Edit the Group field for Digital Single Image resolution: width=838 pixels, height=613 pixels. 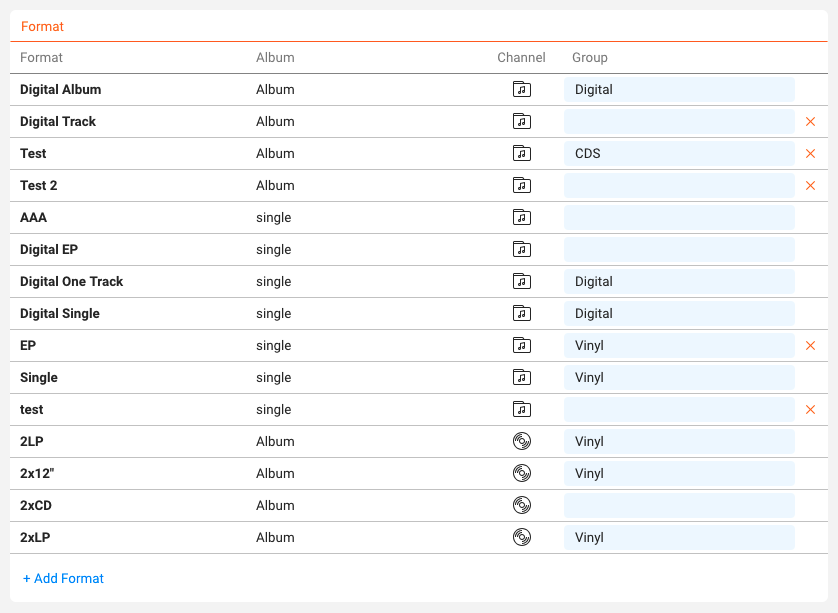click(679, 314)
